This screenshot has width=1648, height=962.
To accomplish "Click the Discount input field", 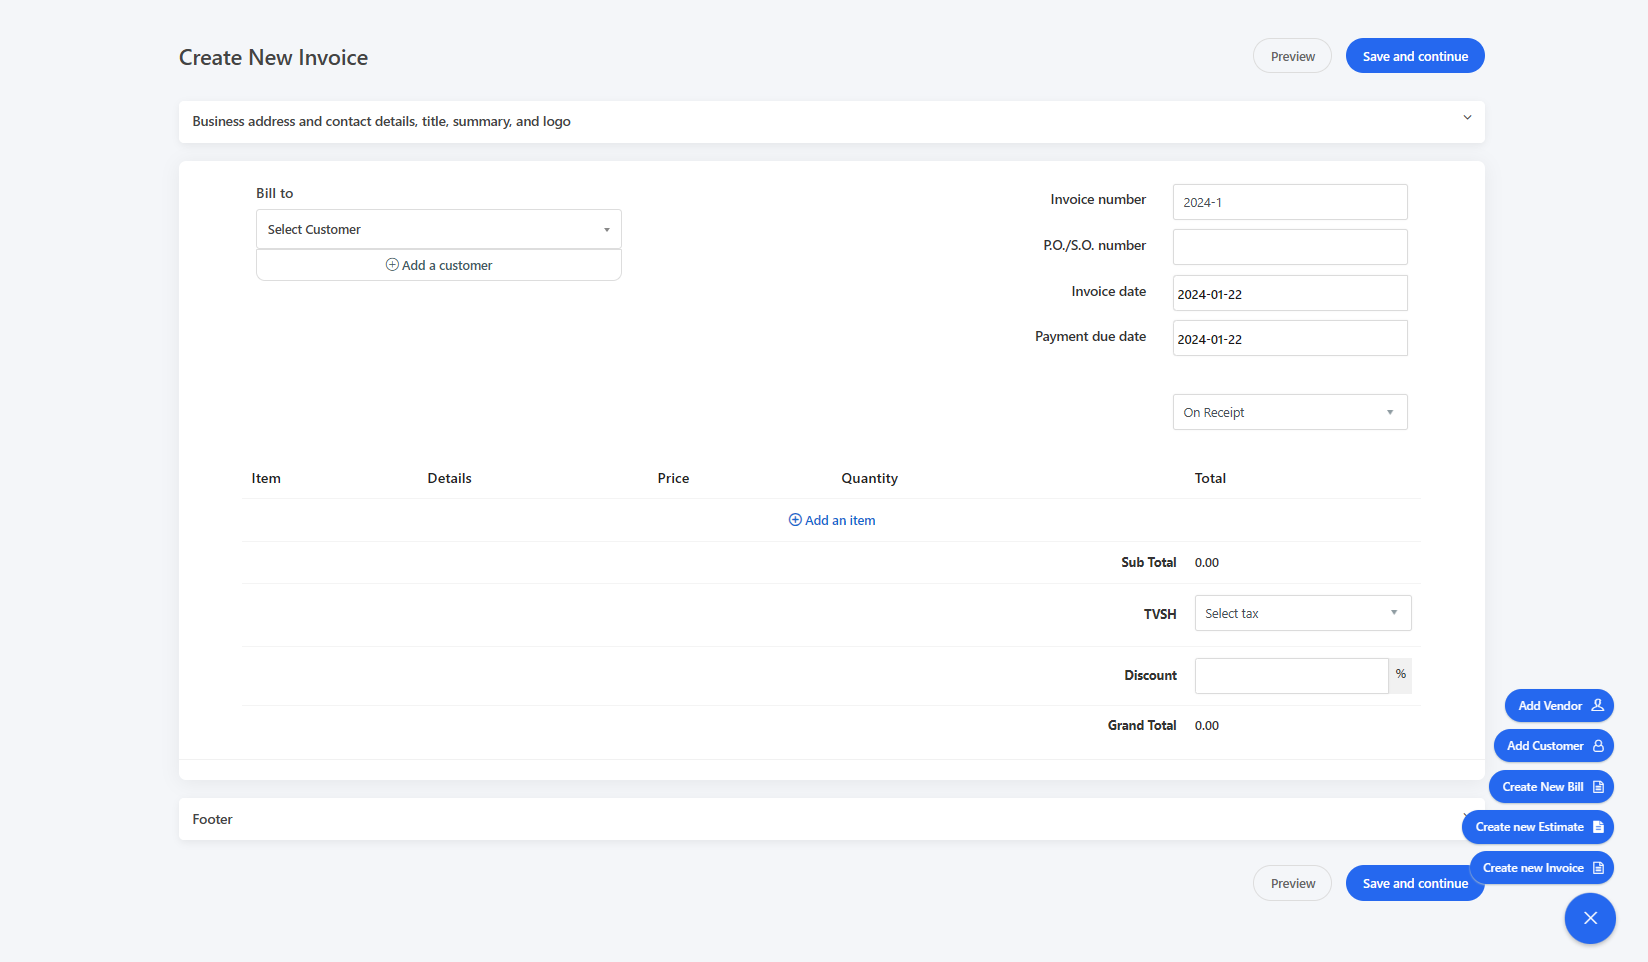I will coord(1291,676).
